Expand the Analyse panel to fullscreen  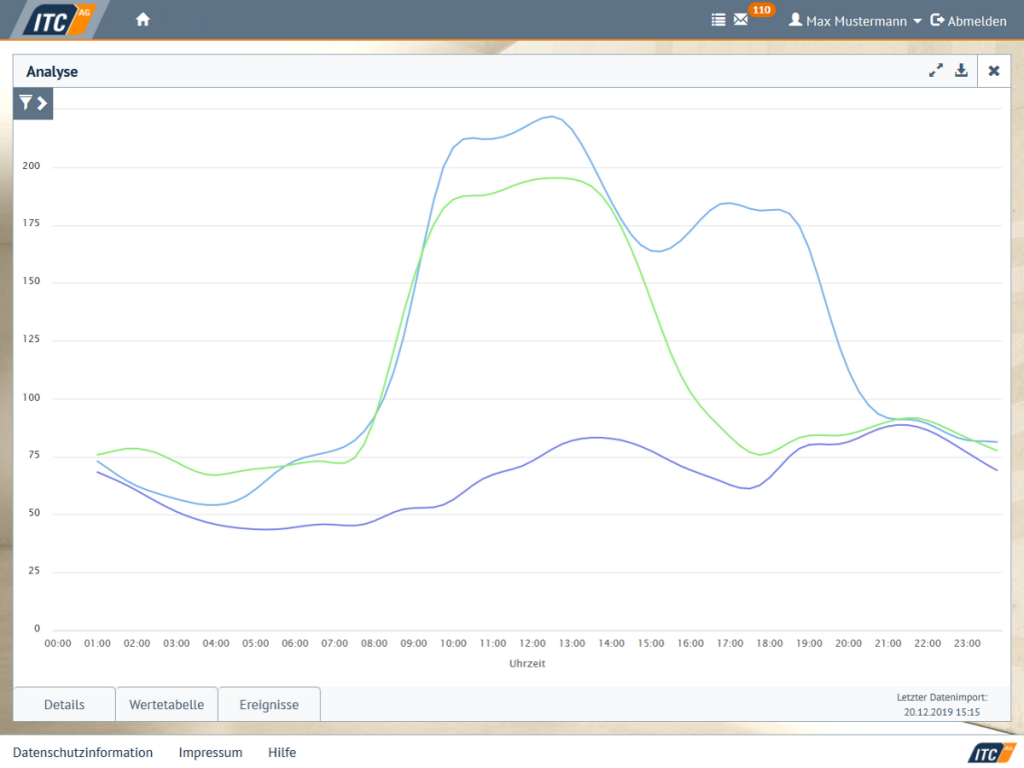(x=936, y=70)
